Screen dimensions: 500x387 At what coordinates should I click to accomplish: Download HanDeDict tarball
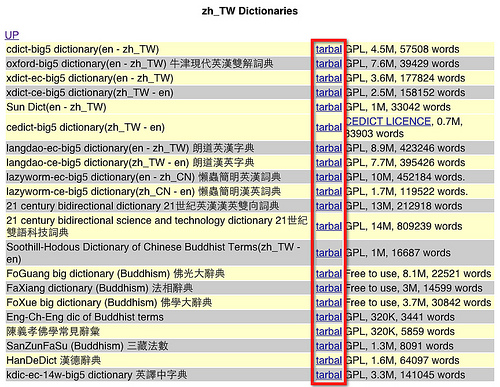coord(329,360)
